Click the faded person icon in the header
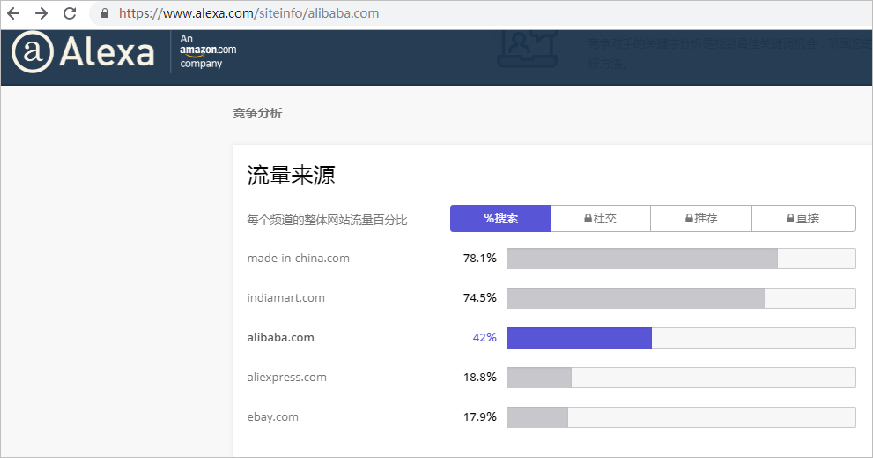 [x=527, y=48]
